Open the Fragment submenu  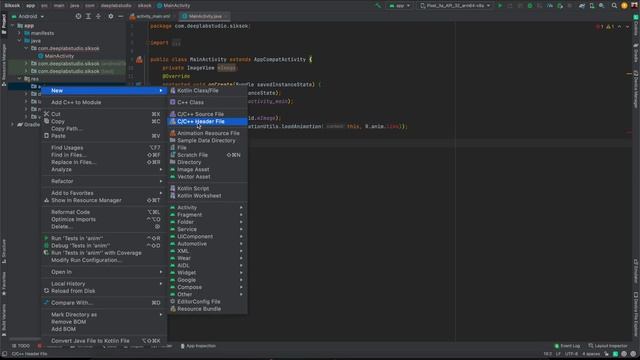tap(207, 215)
